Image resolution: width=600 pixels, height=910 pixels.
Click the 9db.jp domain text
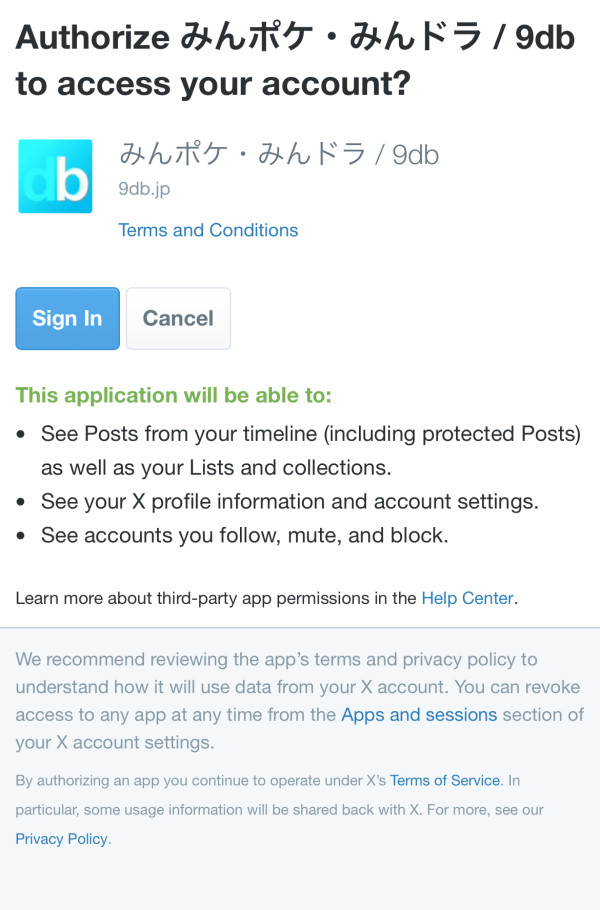pos(144,188)
